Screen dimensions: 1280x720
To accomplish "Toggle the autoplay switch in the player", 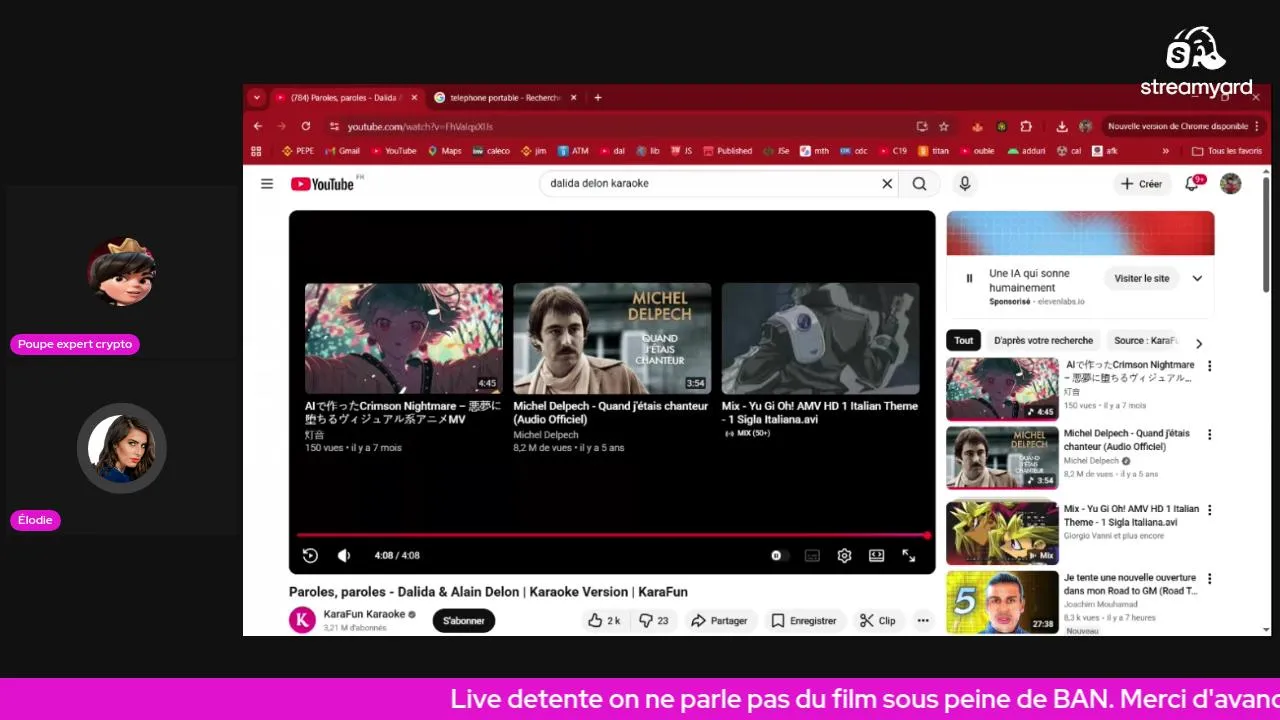I will point(779,556).
